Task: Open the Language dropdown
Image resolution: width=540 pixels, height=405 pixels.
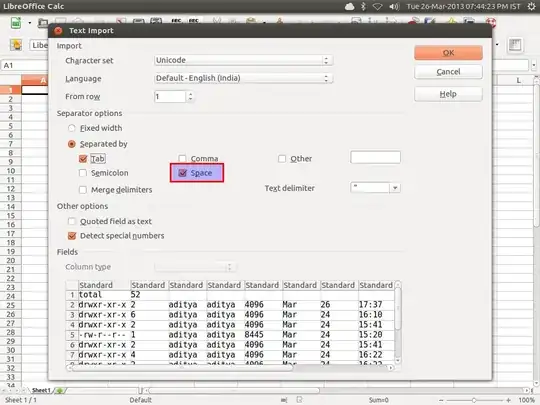Action: click(x=243, y=78)
